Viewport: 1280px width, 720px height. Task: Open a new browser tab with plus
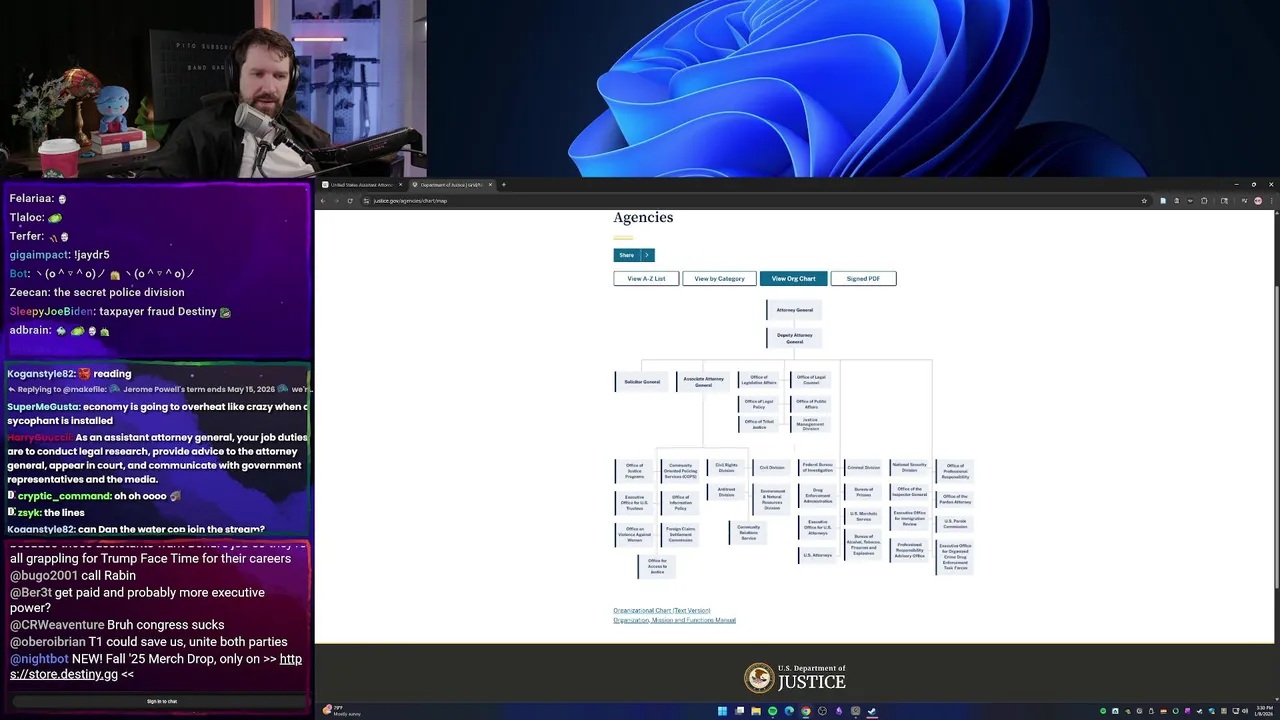click(503, 185)
